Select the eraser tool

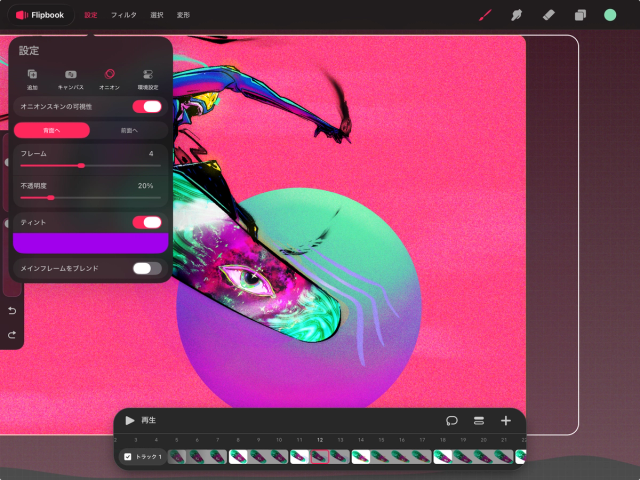point(548,15)
